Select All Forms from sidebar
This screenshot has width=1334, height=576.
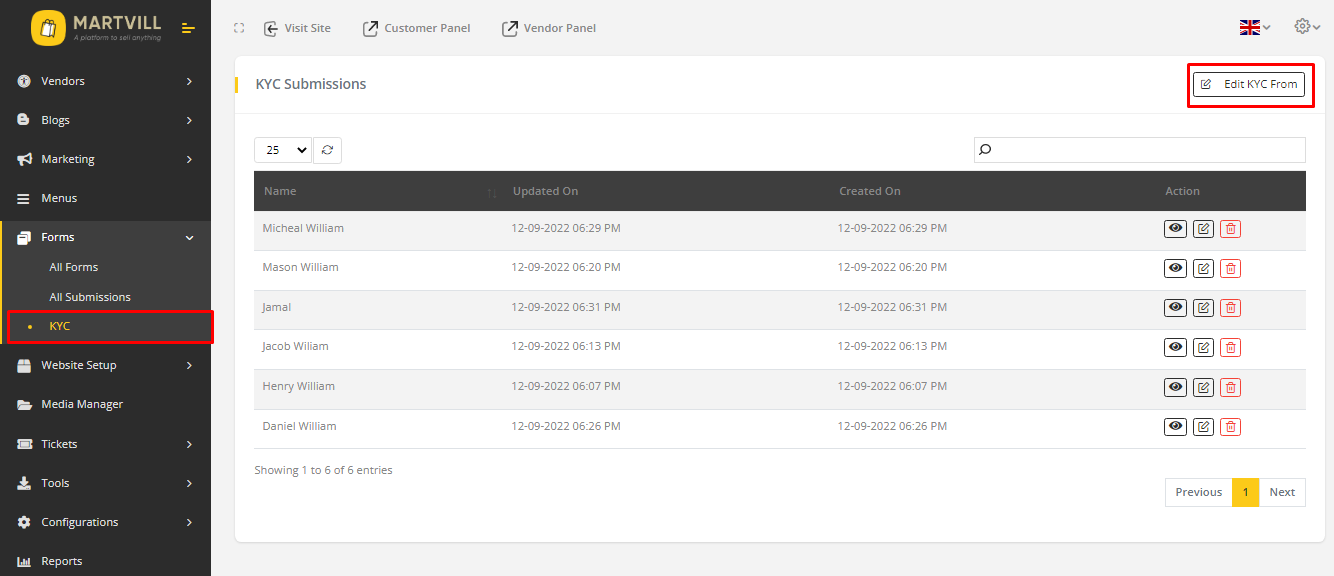(x=74, y=267)
